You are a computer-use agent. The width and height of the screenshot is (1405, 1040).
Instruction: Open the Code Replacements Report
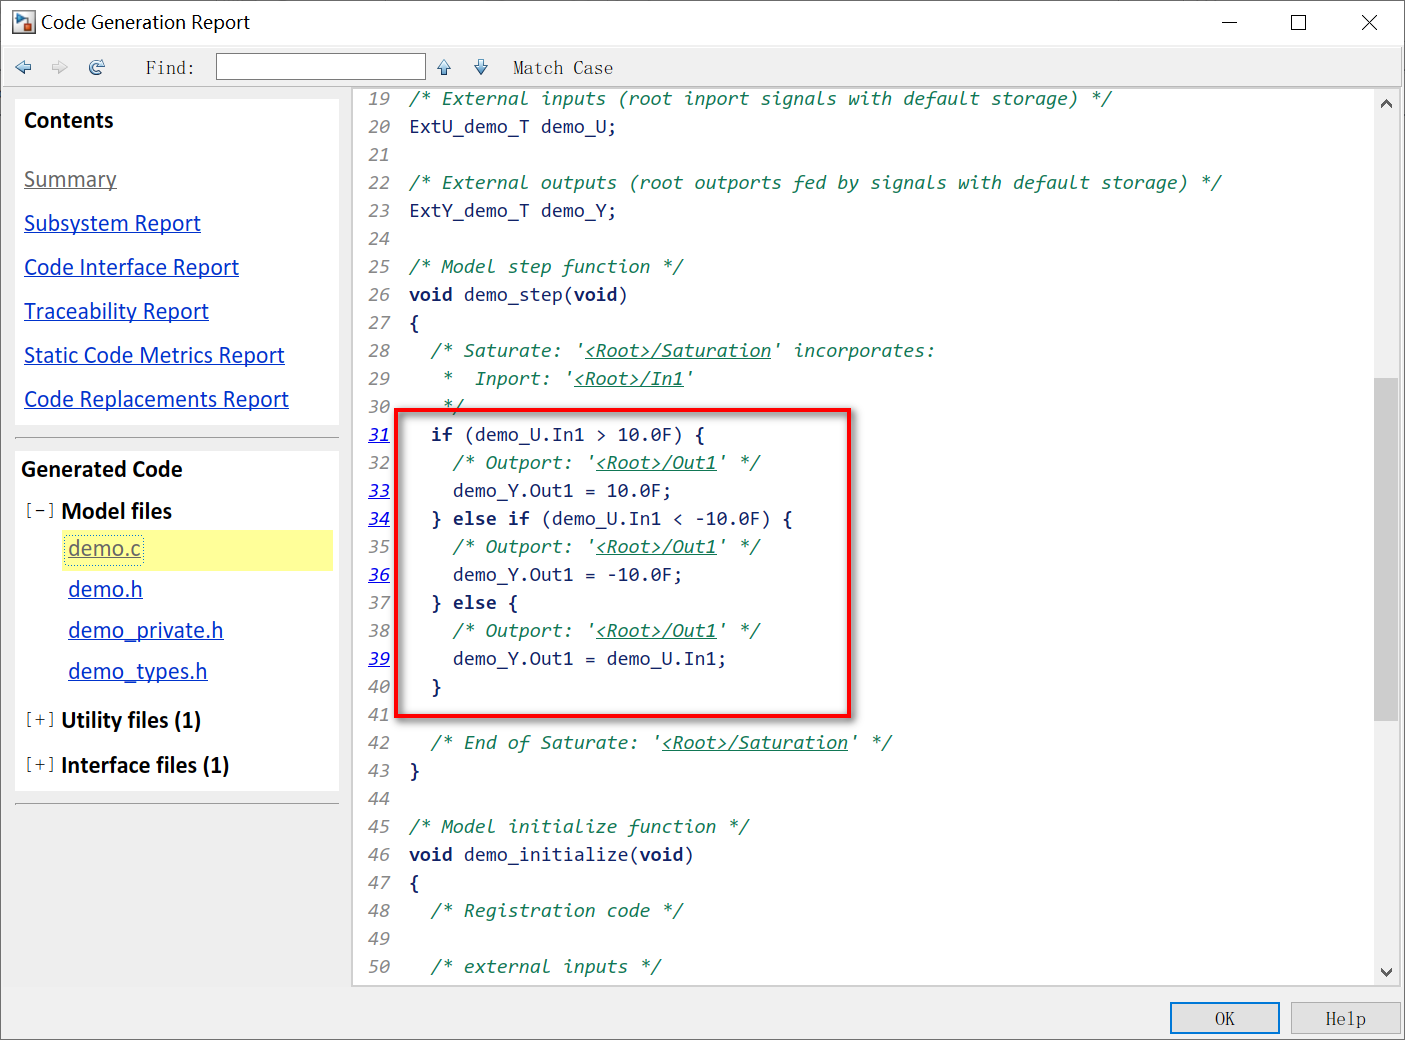[x=156, y=399]
